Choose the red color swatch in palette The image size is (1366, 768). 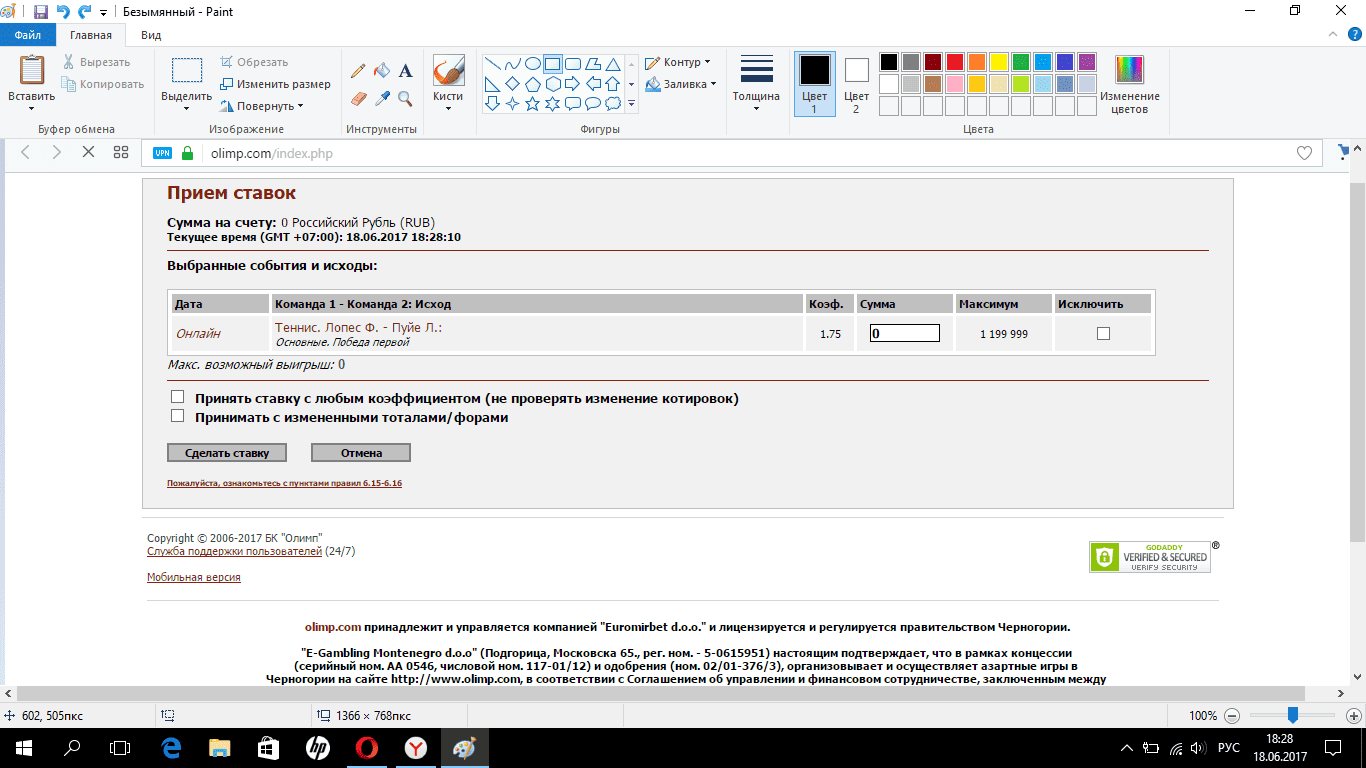pyautogui.click(x=955, y=62)
